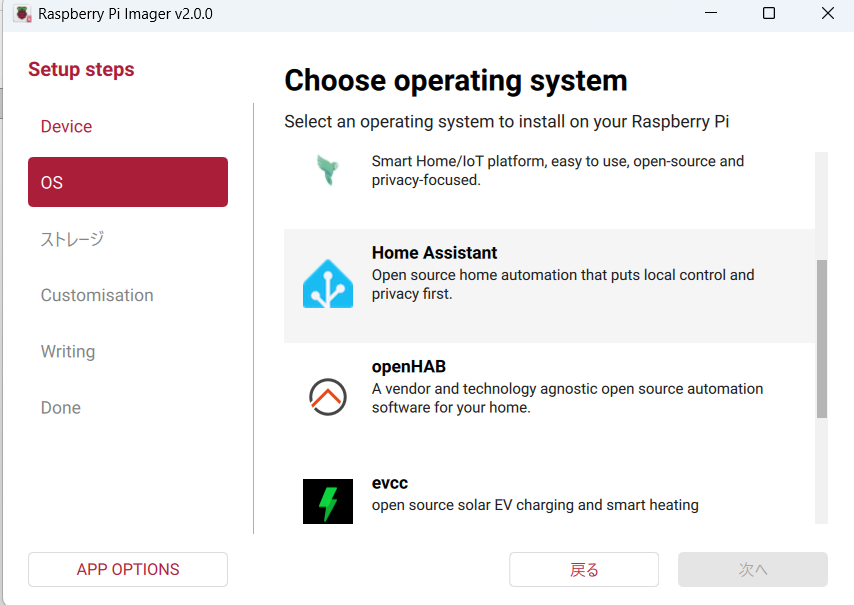
Task: Open the Customisation setup step
Action: 97,295
